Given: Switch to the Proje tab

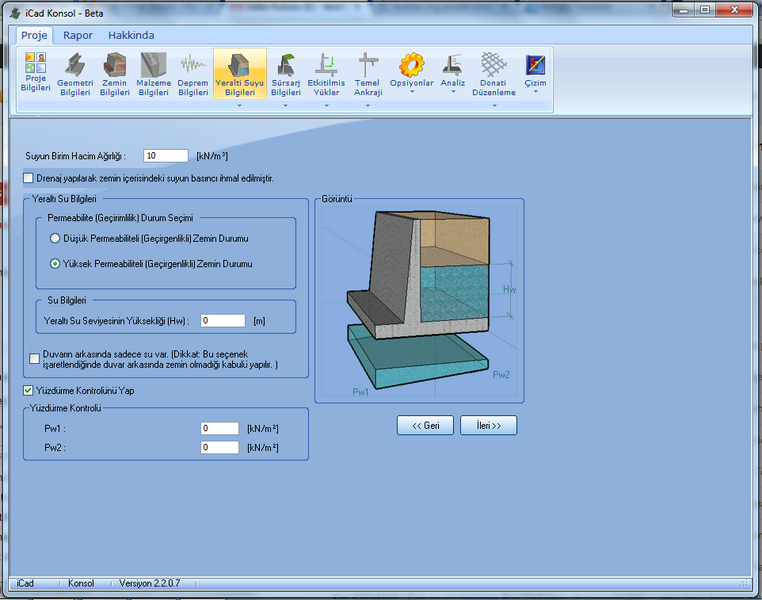Looking at the screenshot, I should tap(34, 35).
